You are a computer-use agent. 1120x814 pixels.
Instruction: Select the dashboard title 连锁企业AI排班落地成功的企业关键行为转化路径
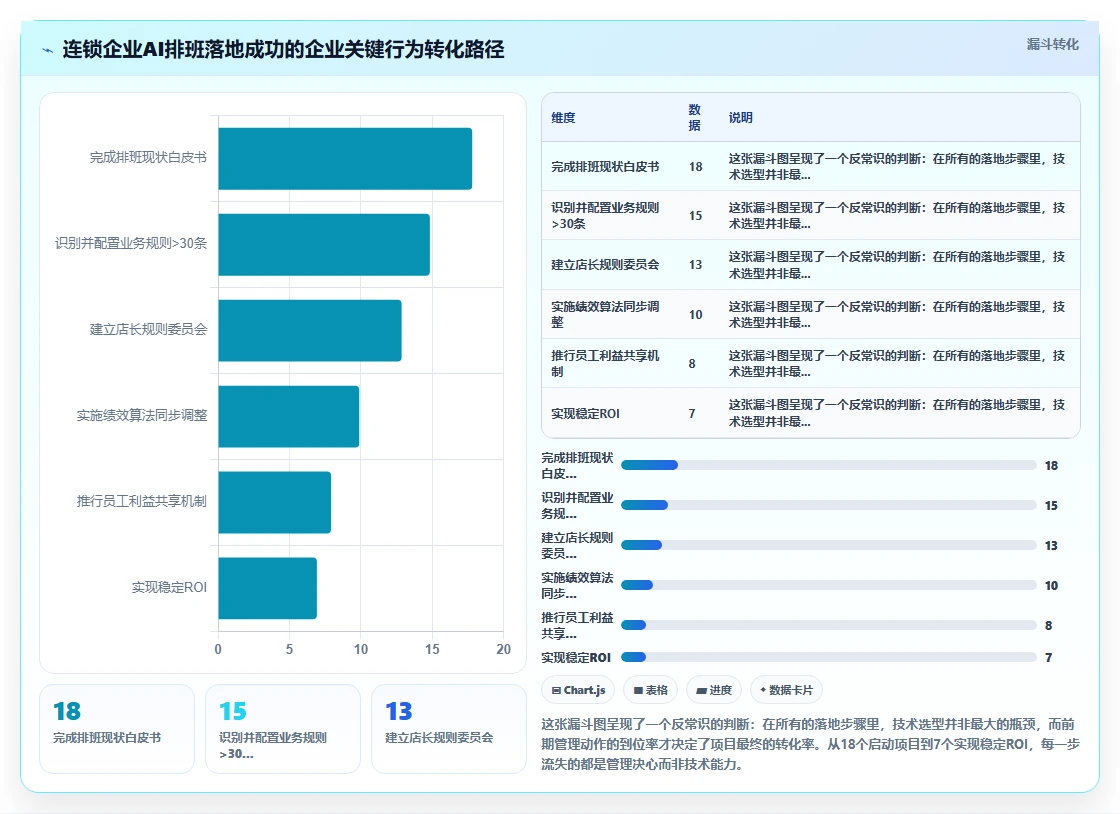[284, 49]
